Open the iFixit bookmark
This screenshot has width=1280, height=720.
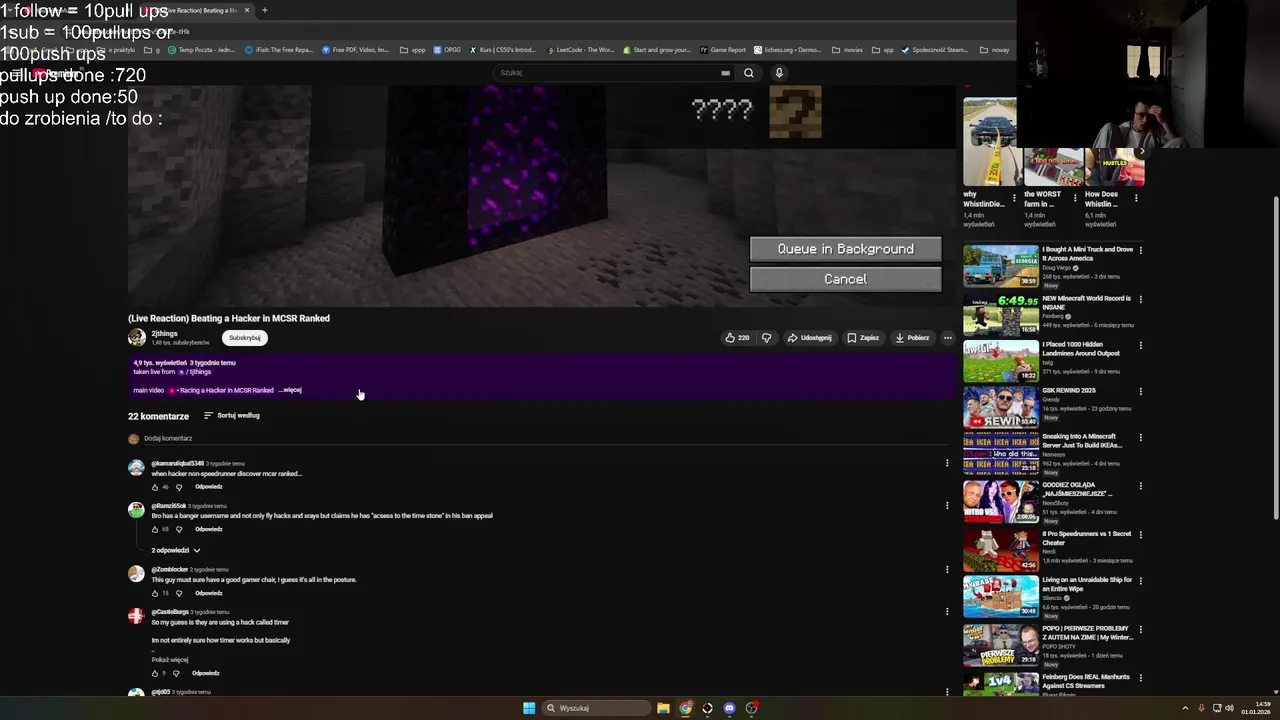pyautogui.click(x=278, y=50)
